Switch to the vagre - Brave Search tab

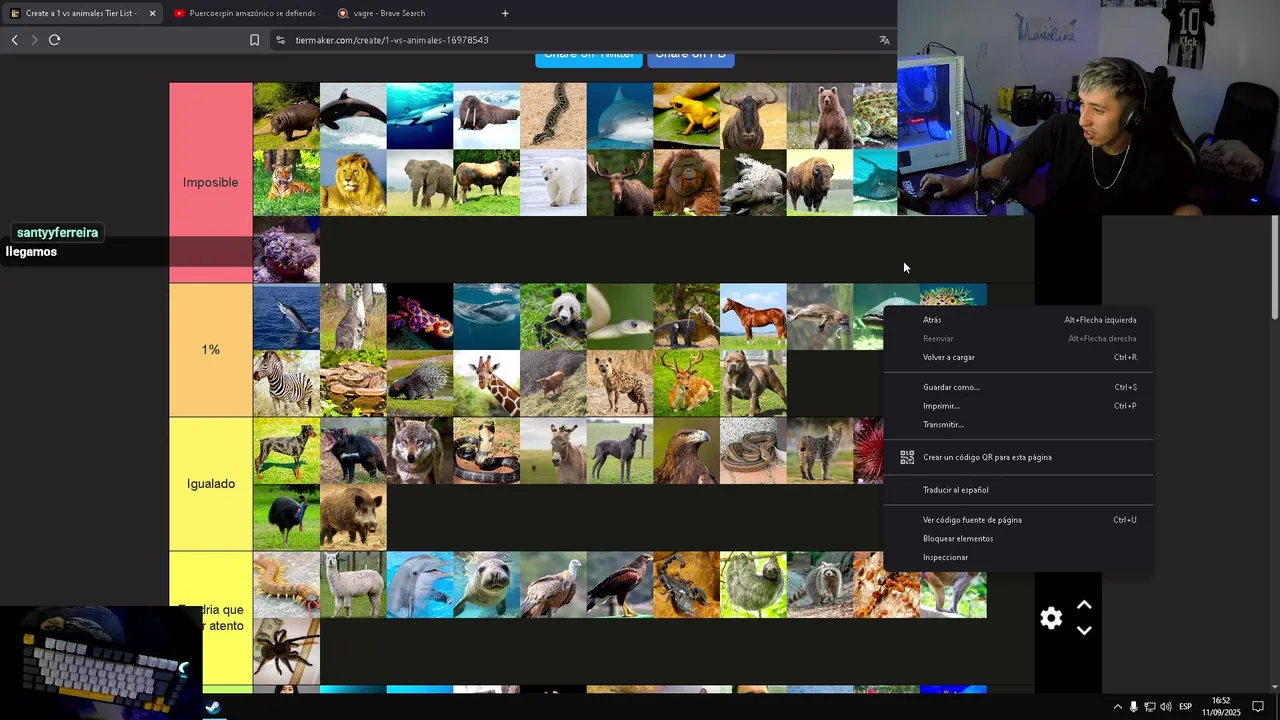(409, 13)
